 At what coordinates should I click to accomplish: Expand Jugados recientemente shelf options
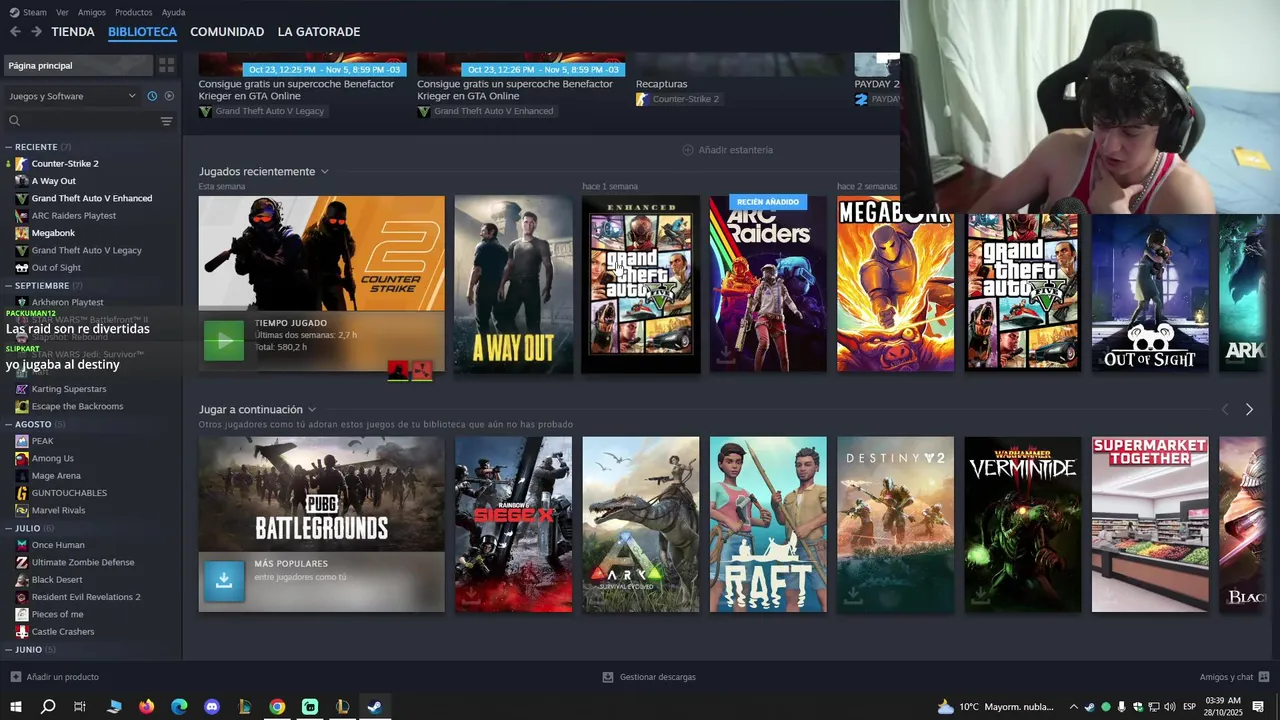(x=324, y=172)
